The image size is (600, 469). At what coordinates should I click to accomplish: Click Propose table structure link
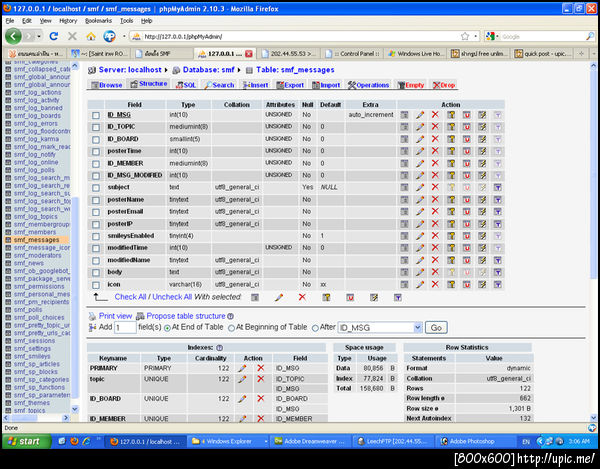(x=186, y=316)
